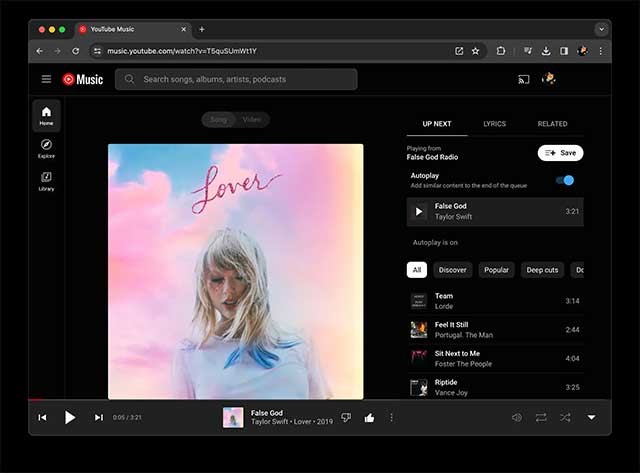Viewport: 640px width, 473px height.
Task: Play Team by Lorde from queue
Action: tap(495, 301)
